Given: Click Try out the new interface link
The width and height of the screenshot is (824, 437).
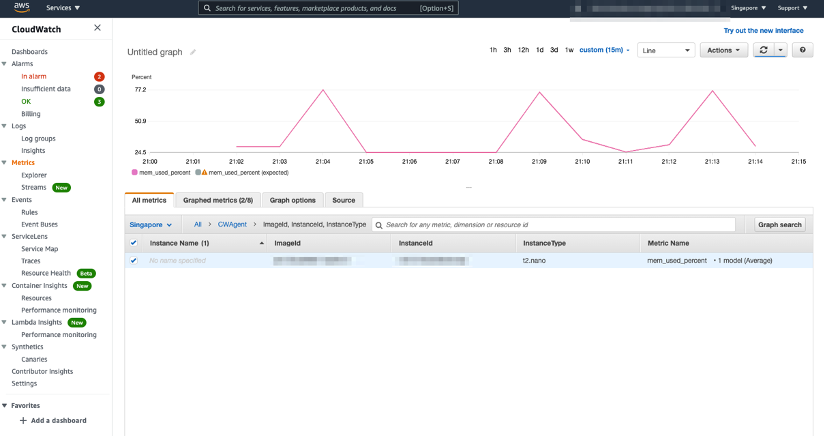Looking at the screenshot, I should [x=764, y=30].
